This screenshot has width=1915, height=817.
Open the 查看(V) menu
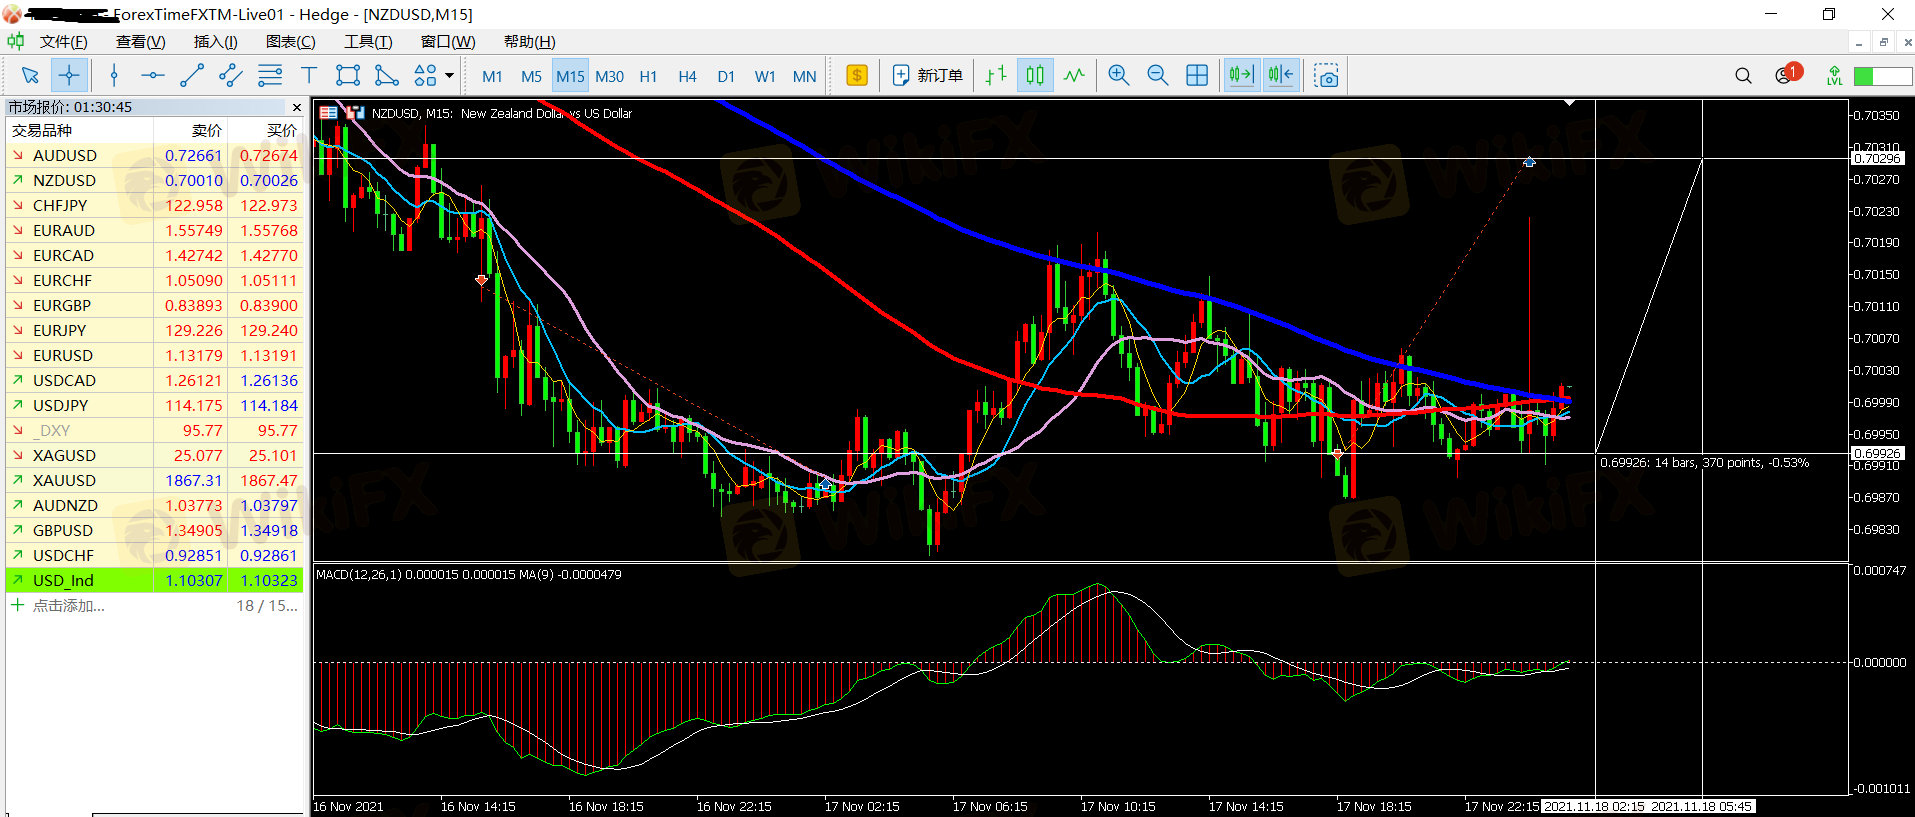point(140,42)
